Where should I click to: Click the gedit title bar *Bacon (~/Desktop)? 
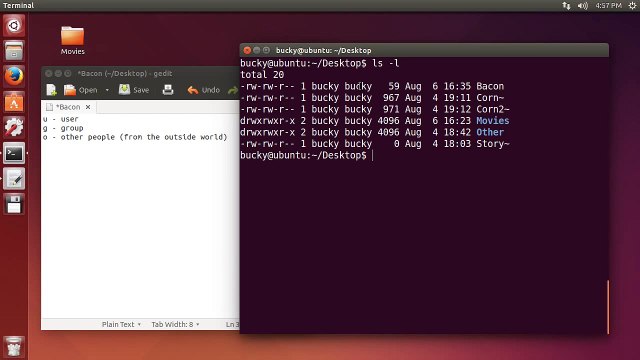tap(124, 73)
